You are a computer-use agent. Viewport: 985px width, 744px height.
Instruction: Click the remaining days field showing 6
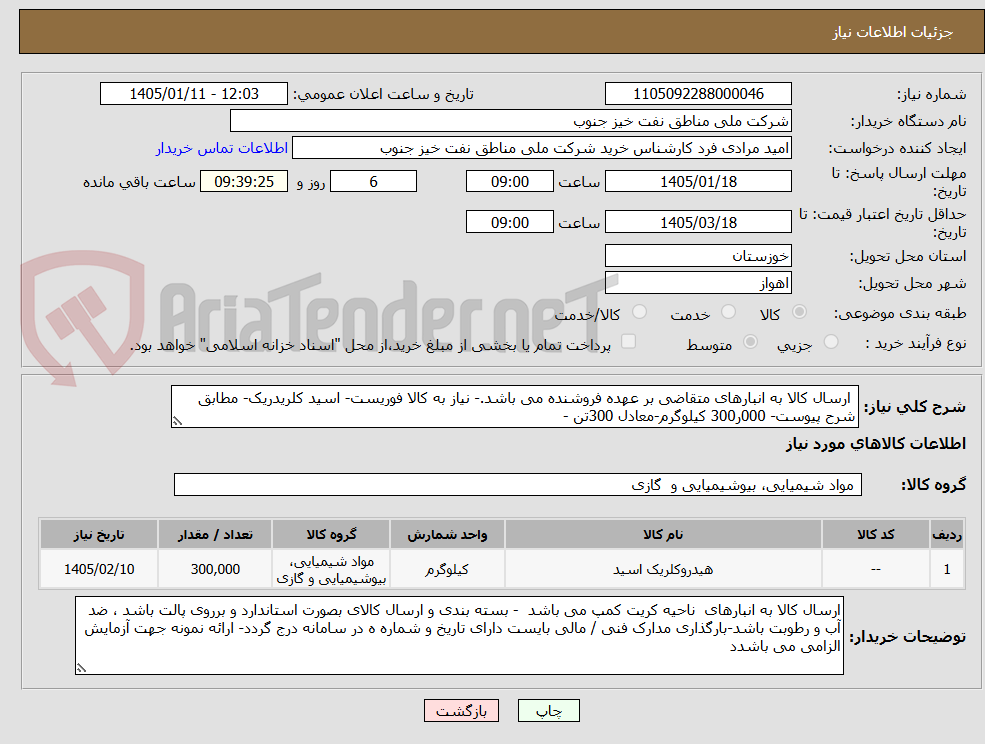coord(373,182)
